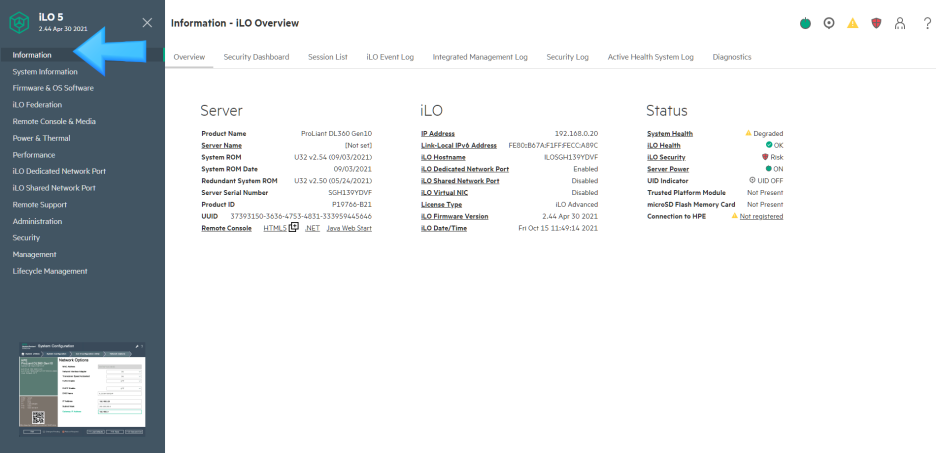This screenshot has height=453, width=936.
Task: Open the Link-Local IPv6 Address link
Action: point(458,145)
